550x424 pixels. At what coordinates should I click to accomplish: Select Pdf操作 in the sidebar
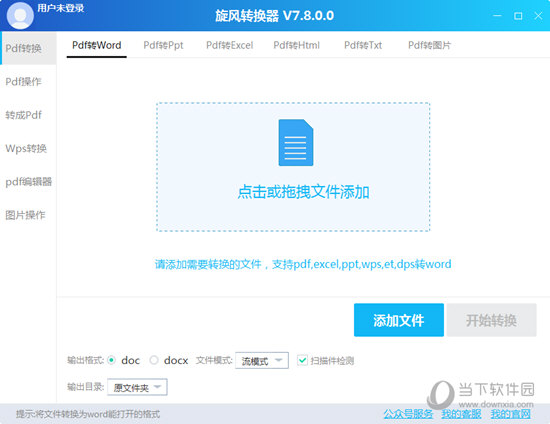(24, 82)
